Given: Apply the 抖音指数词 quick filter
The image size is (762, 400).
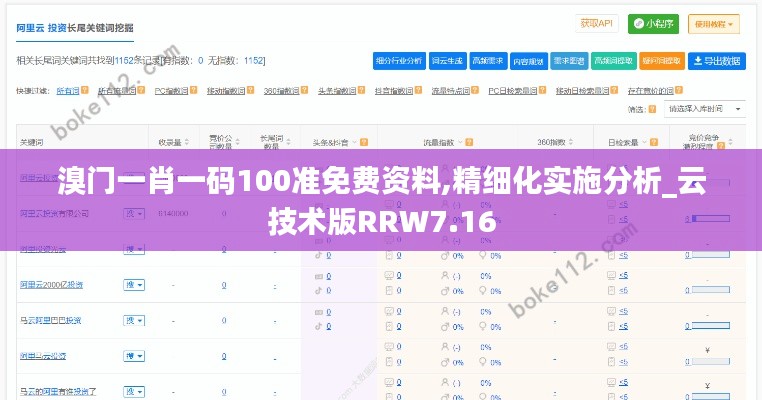Looking at the screenshot, I should click(394, 90).
